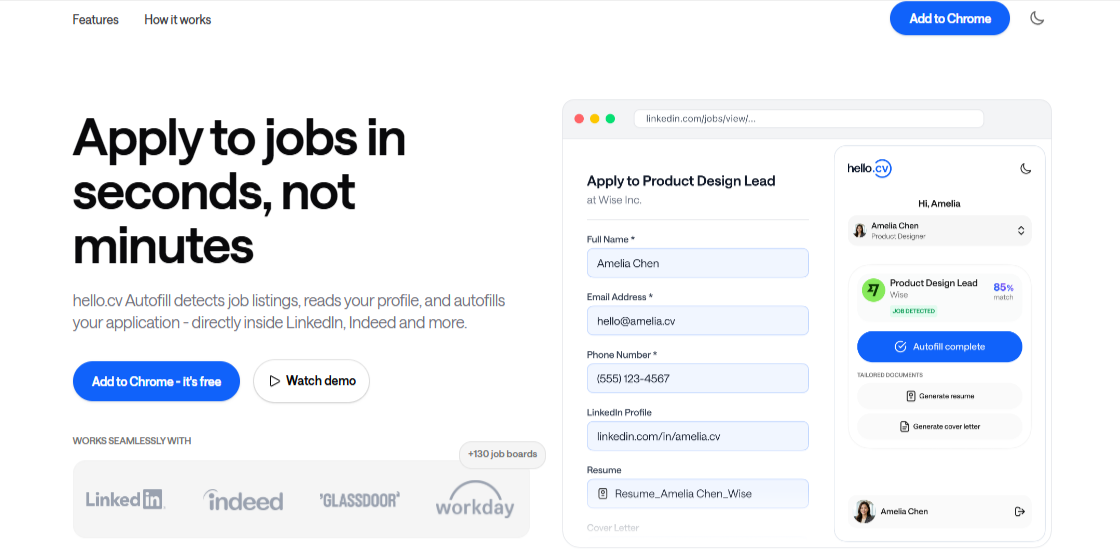Click the logout icon beside Amelia Chen
The height and width of the screenshot is (553, 1120).
tap(1019, 511)
